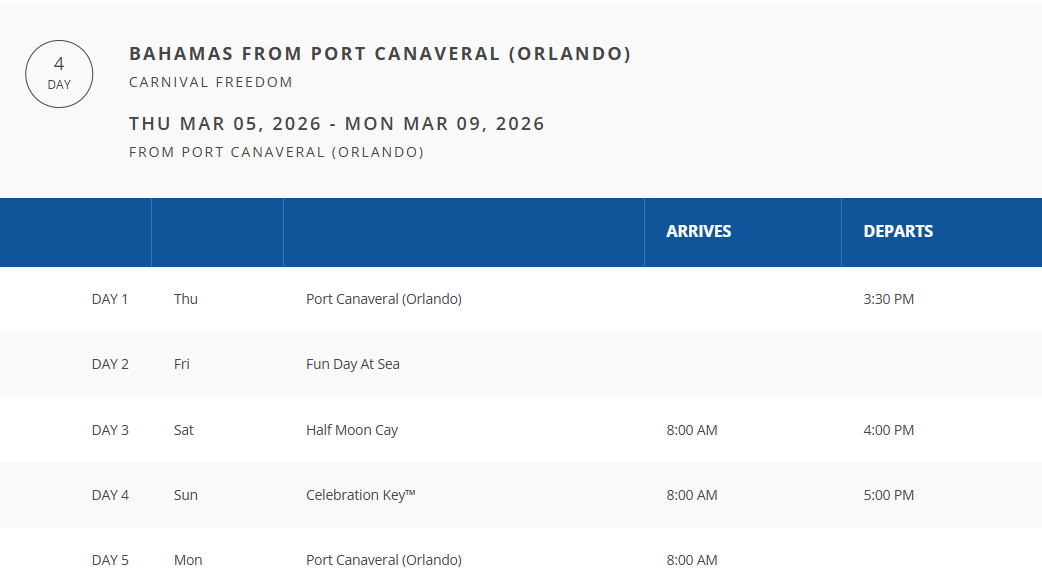
Task: Click the 4 DAY circle badge
Action: click(x=59, y=74)
